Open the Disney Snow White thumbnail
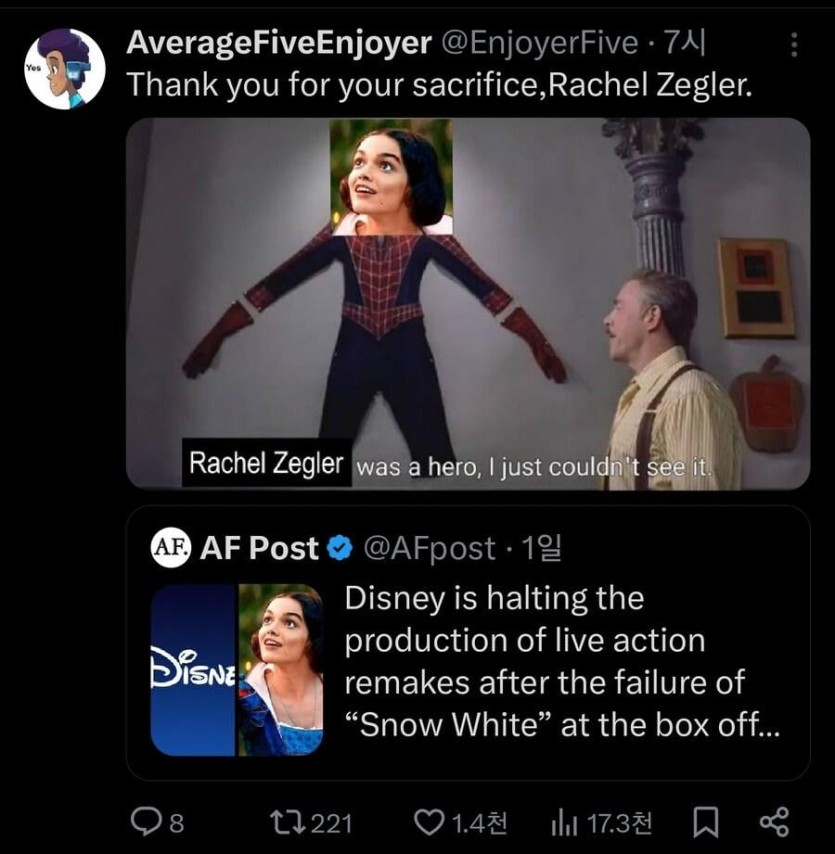This screenshot has height=854, width=835. 237,669
